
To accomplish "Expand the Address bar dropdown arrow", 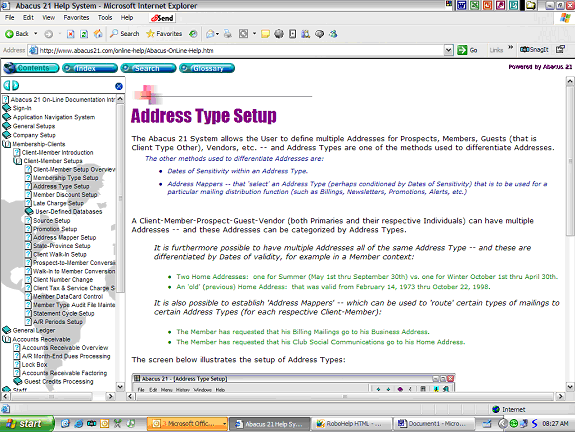I will click(448, 50).
